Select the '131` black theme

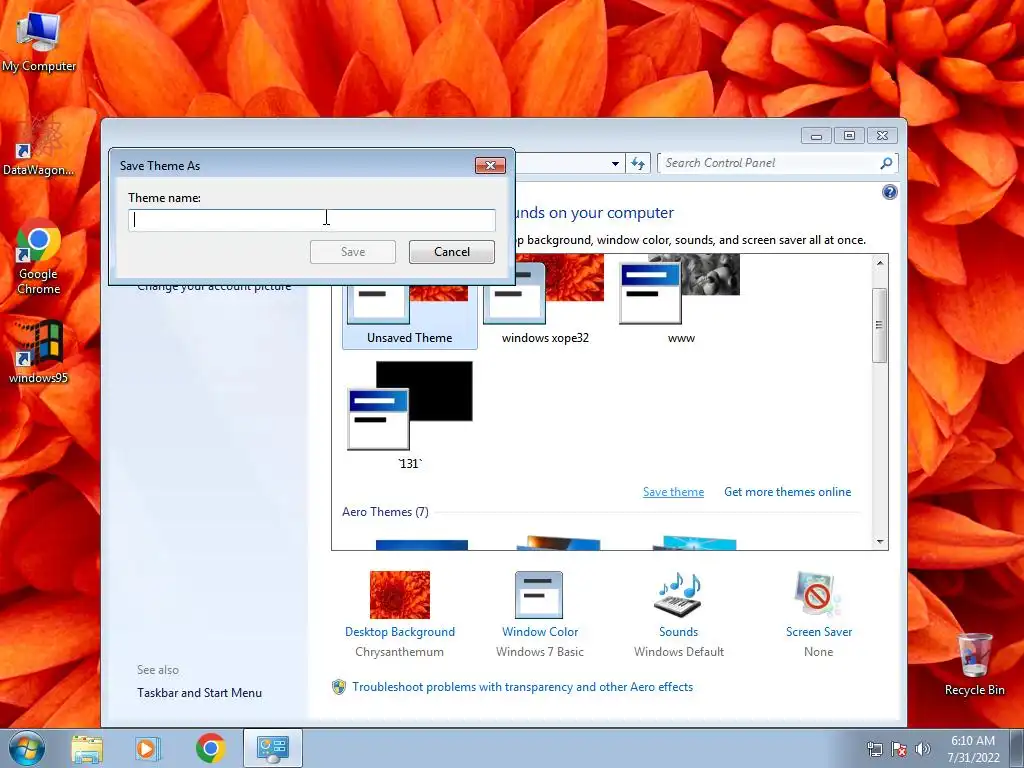pyautogui.click(x=409, y=415)
